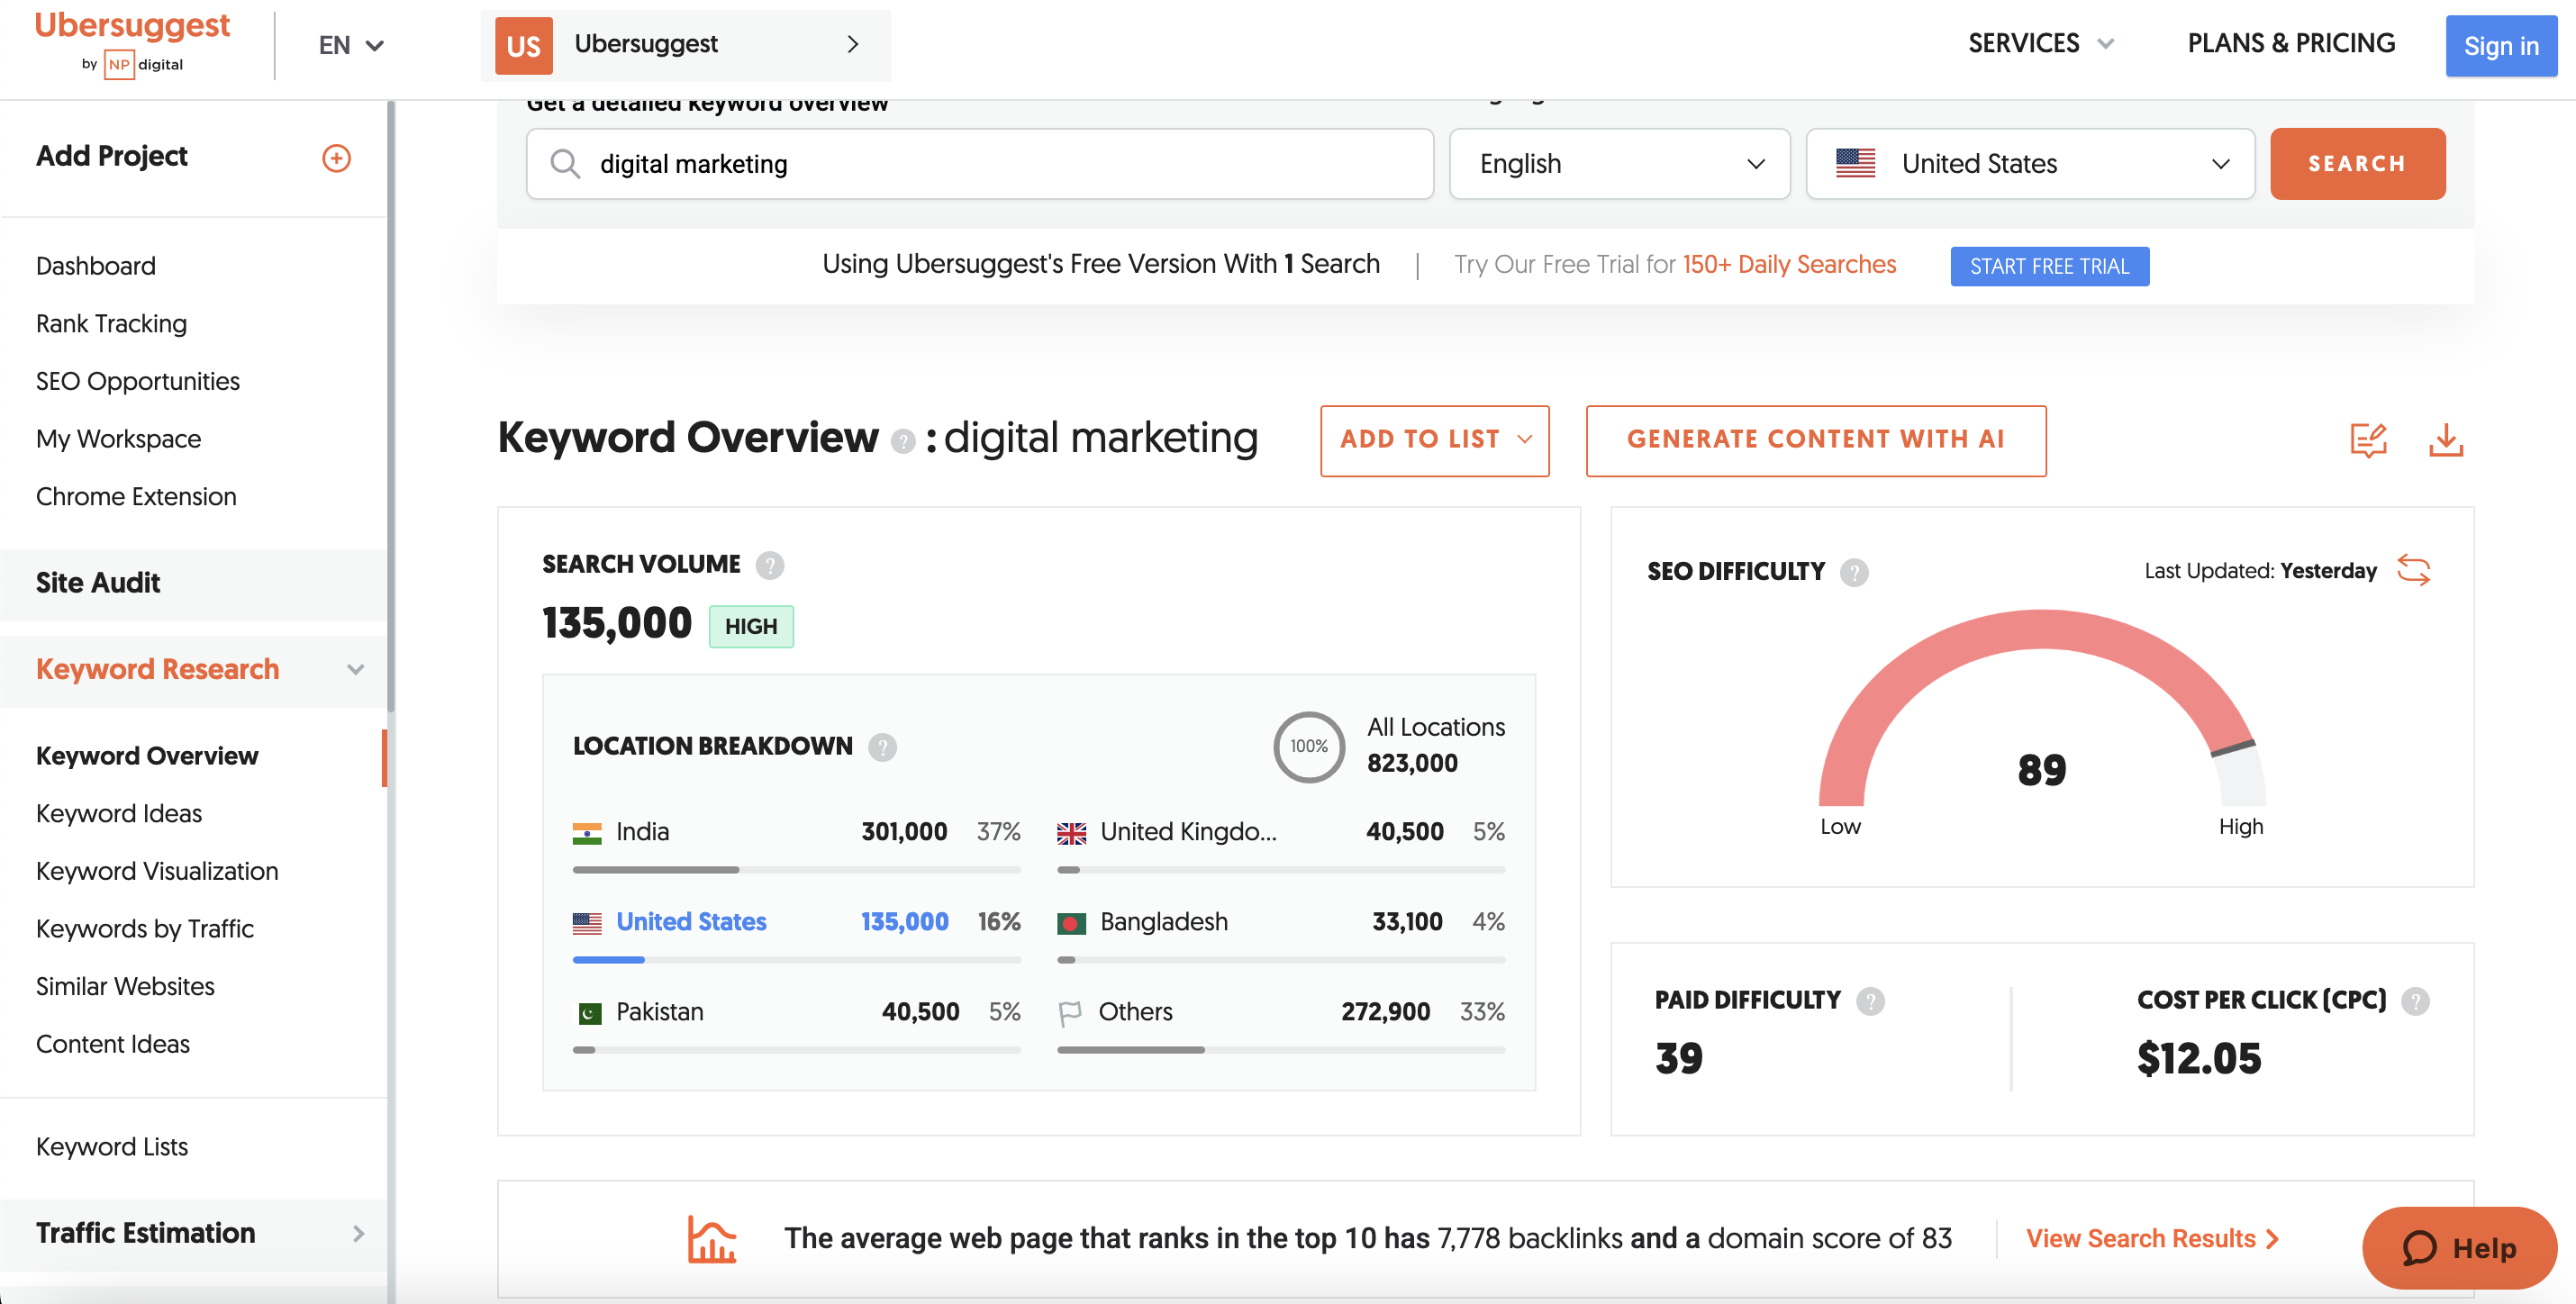
Task: Click the Cost Per Click help icon
Action: [2415, 1001]
